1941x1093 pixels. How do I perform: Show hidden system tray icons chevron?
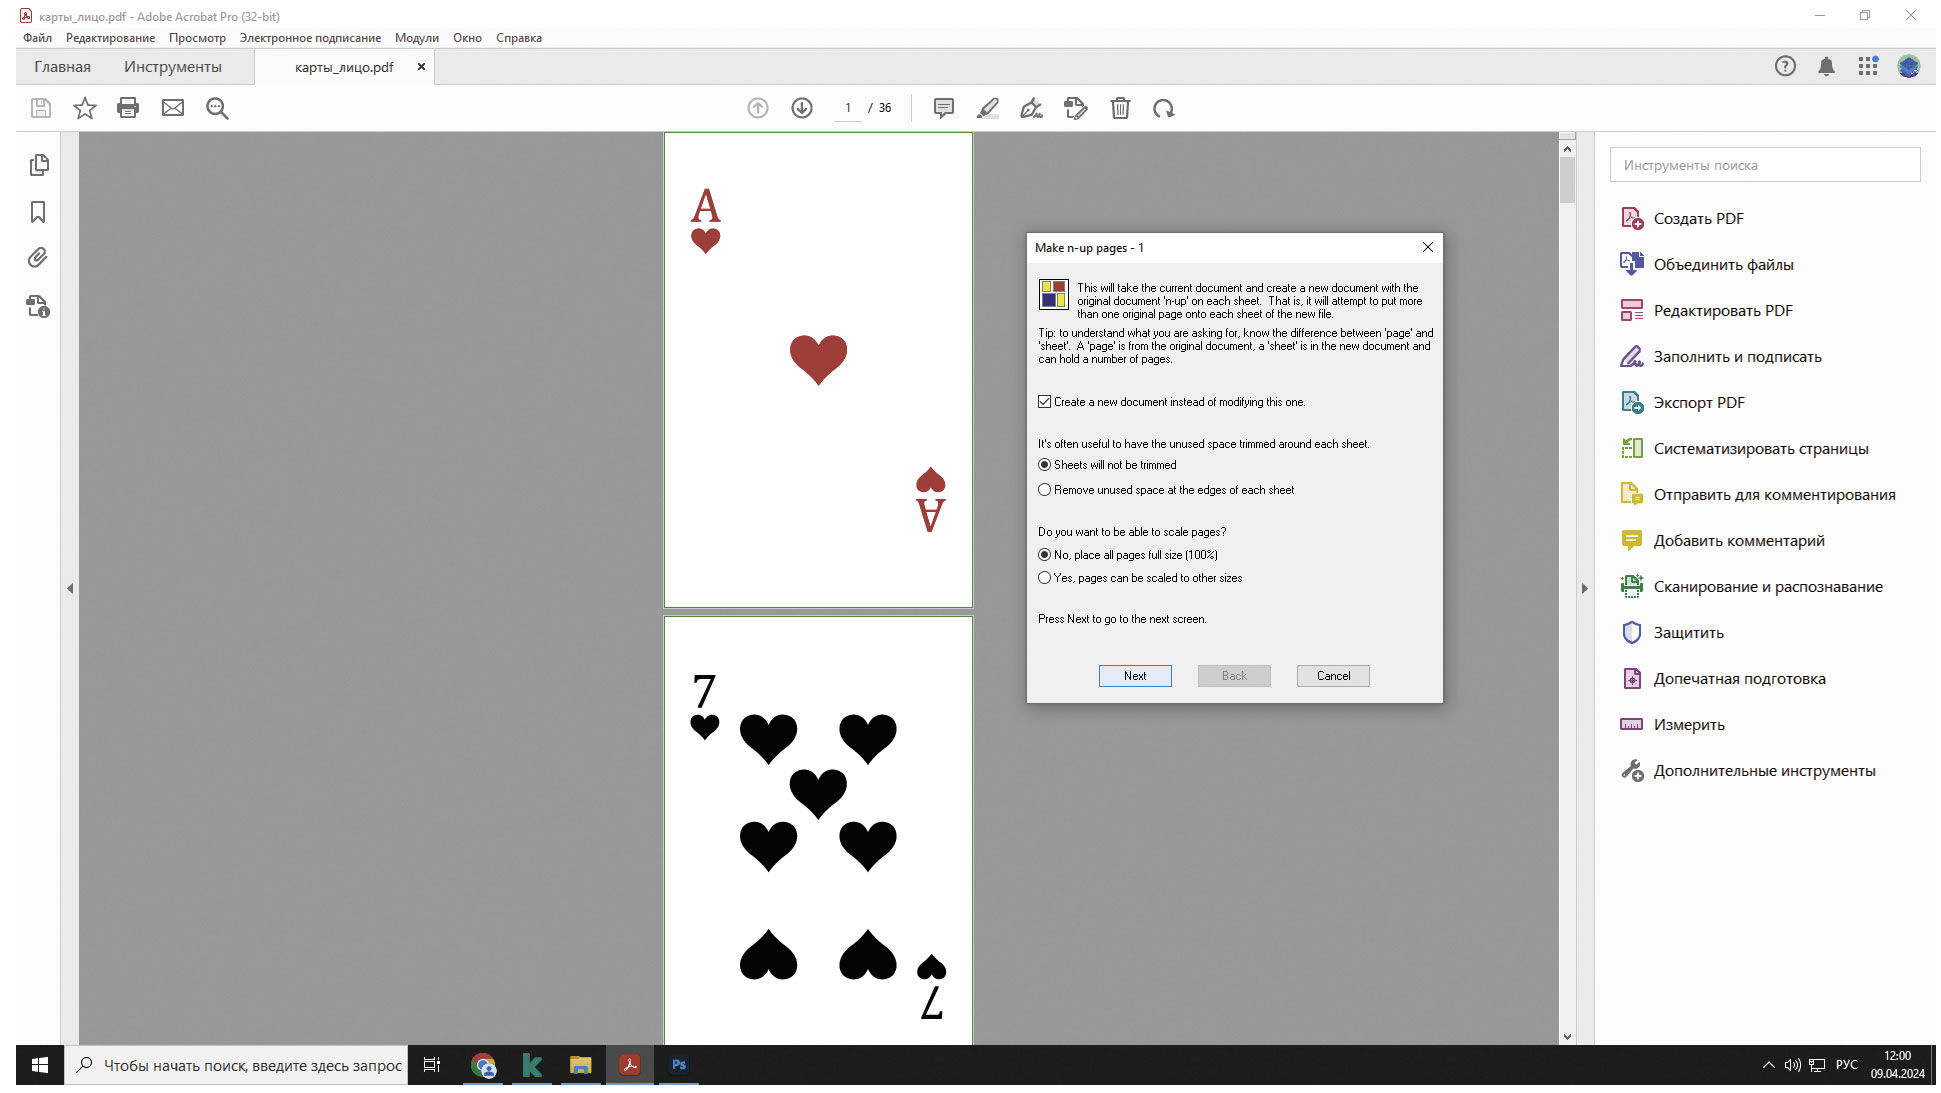click(1768, 1065)
